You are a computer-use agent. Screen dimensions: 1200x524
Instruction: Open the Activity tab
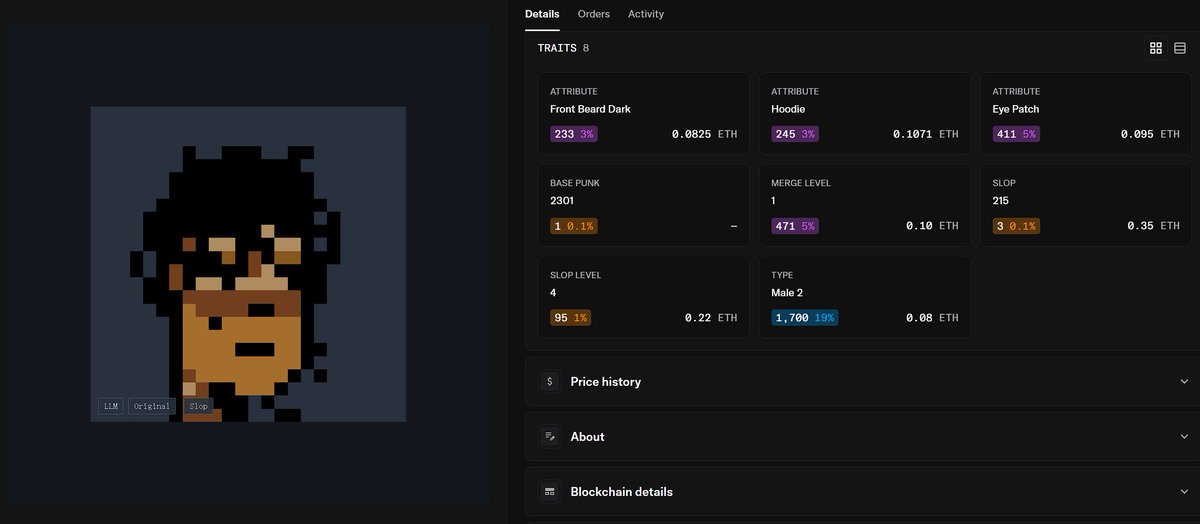click(646, 14)
